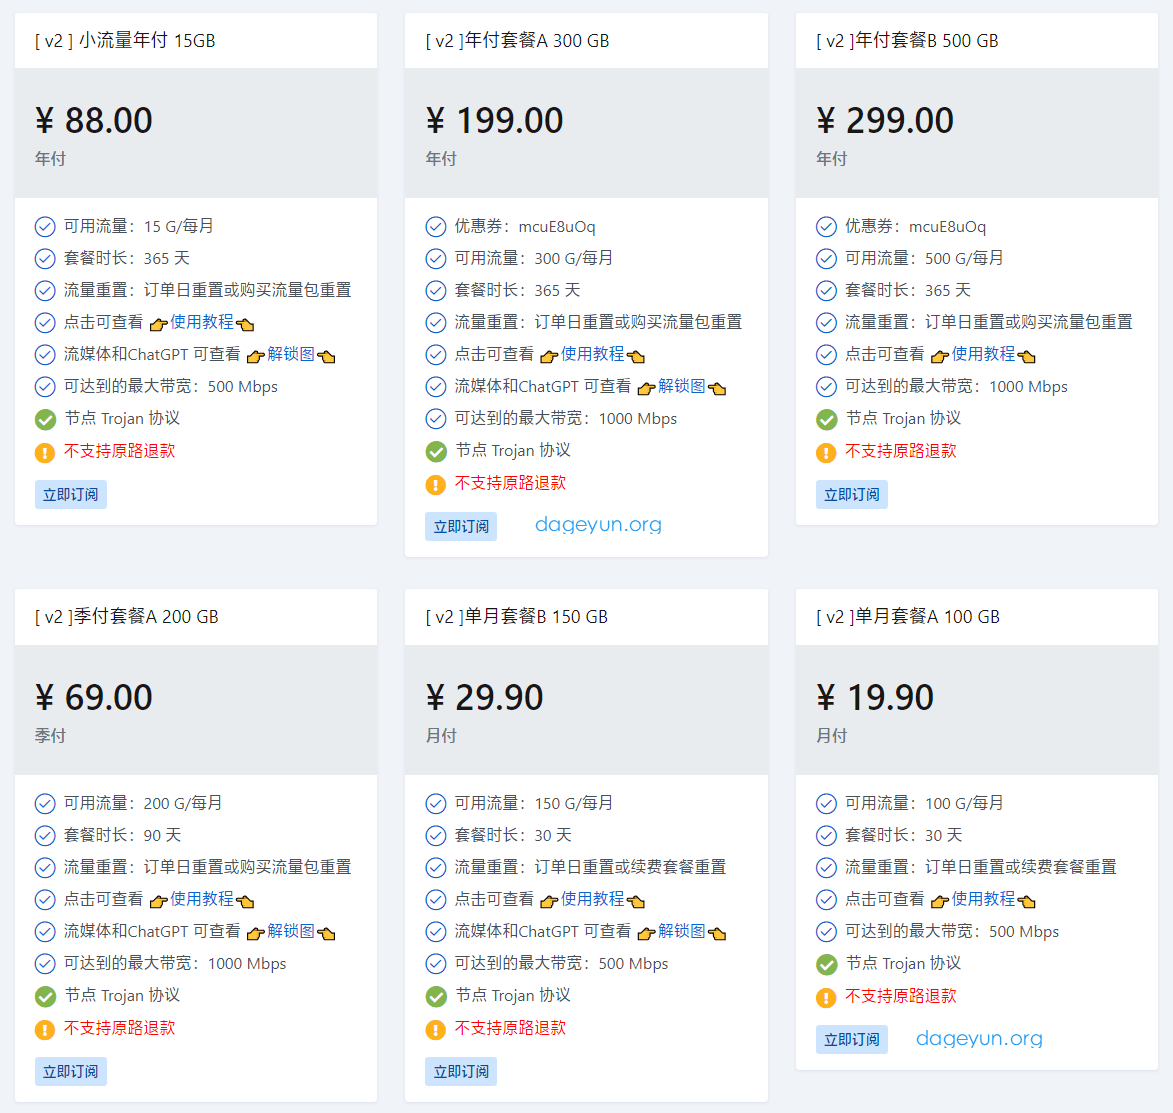Subscribe to the 年付套餐A 300 GB plan
Screen dimensions: 1173x1113
click(x=461, y=527)
